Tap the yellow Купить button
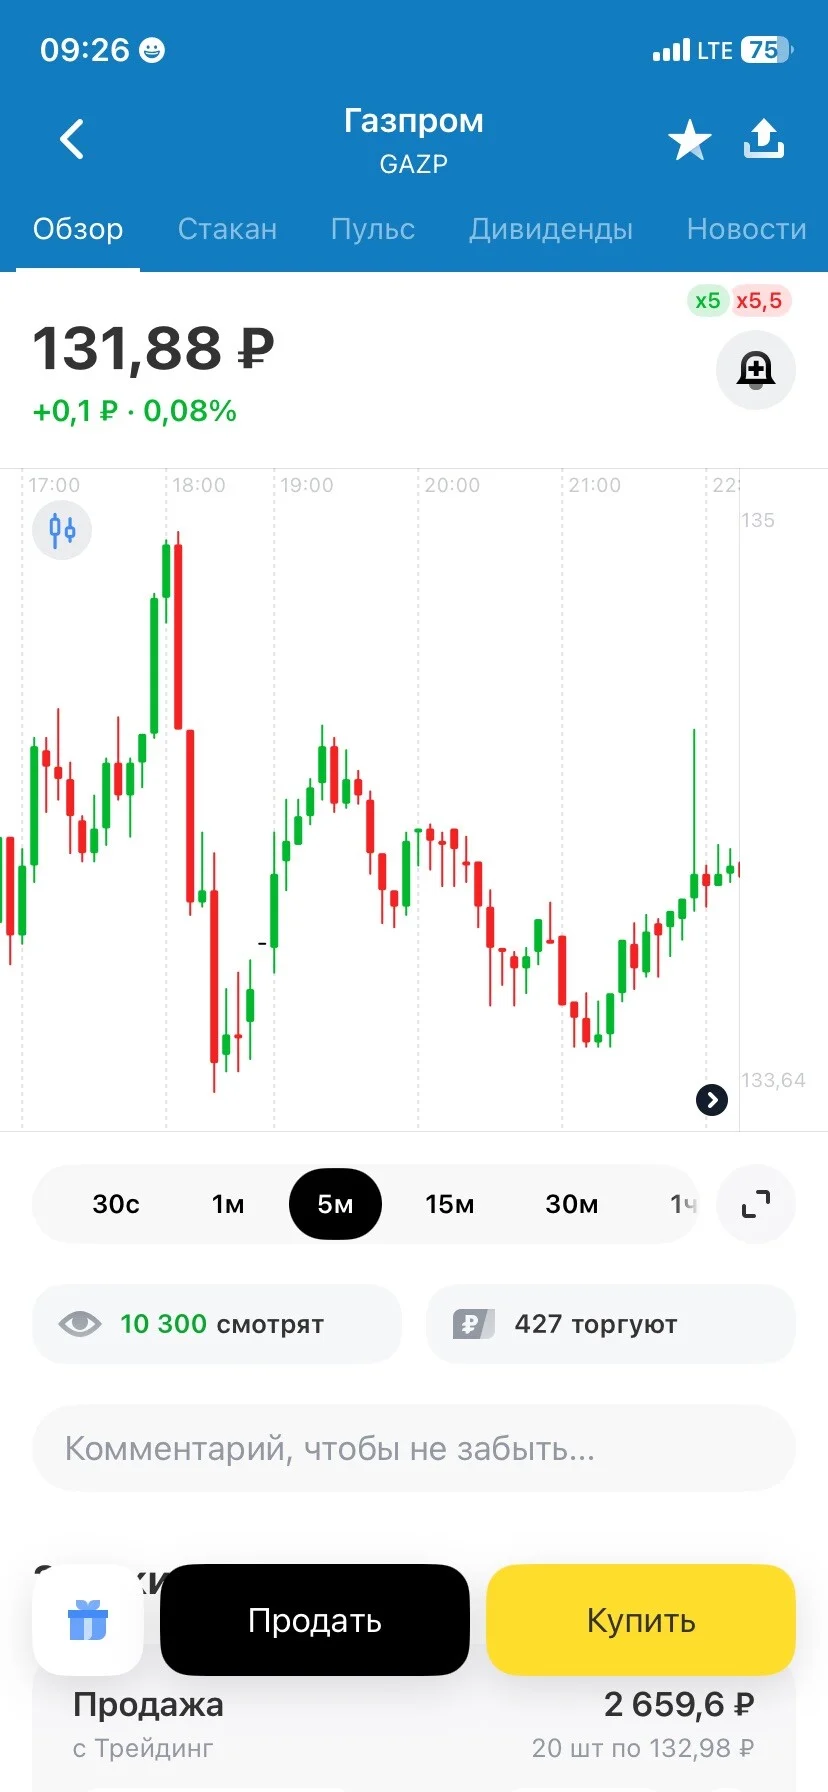This screenshot has width=828, height=1792. (x=641, y=1620)
